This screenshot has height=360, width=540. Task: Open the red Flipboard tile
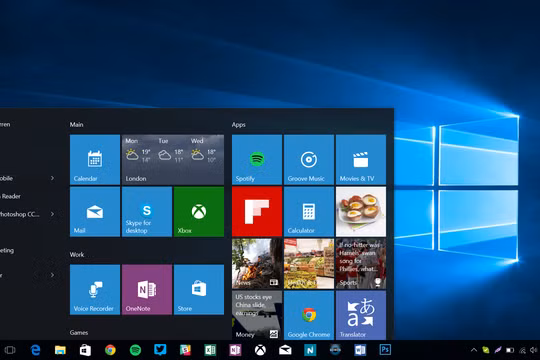pos(257,212)
